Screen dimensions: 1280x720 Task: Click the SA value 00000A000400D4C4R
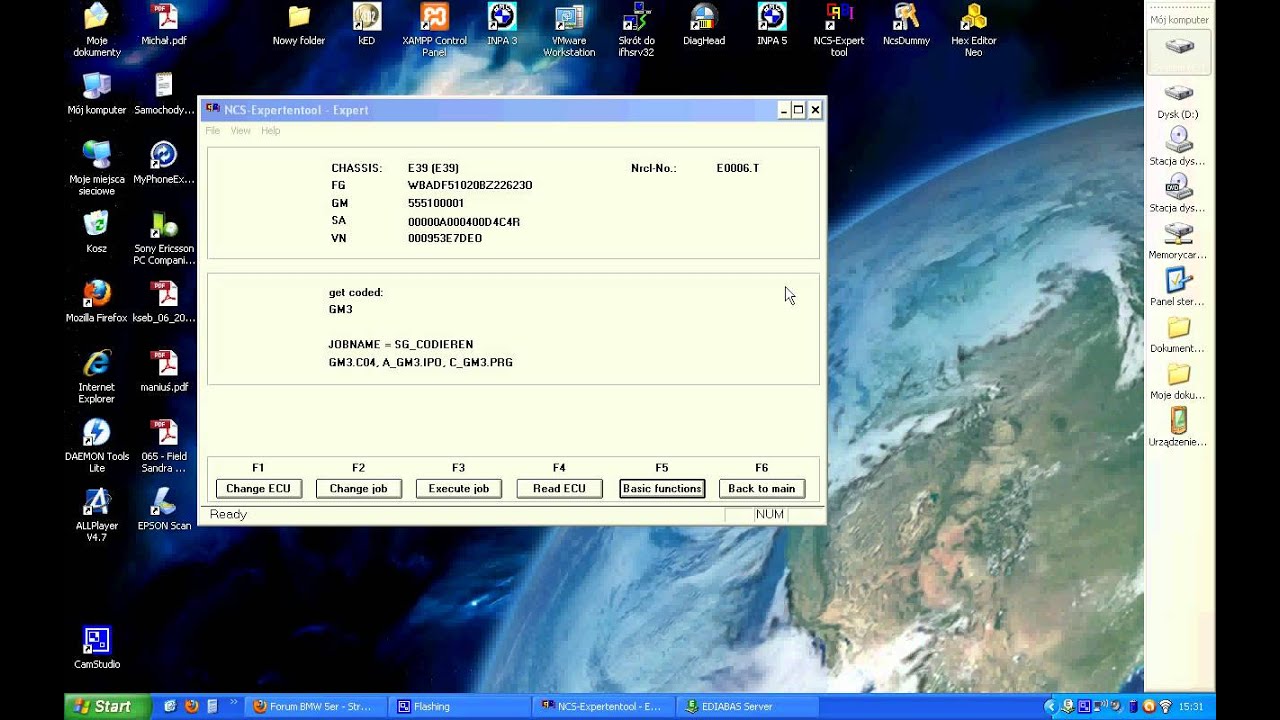coord(464,222)
